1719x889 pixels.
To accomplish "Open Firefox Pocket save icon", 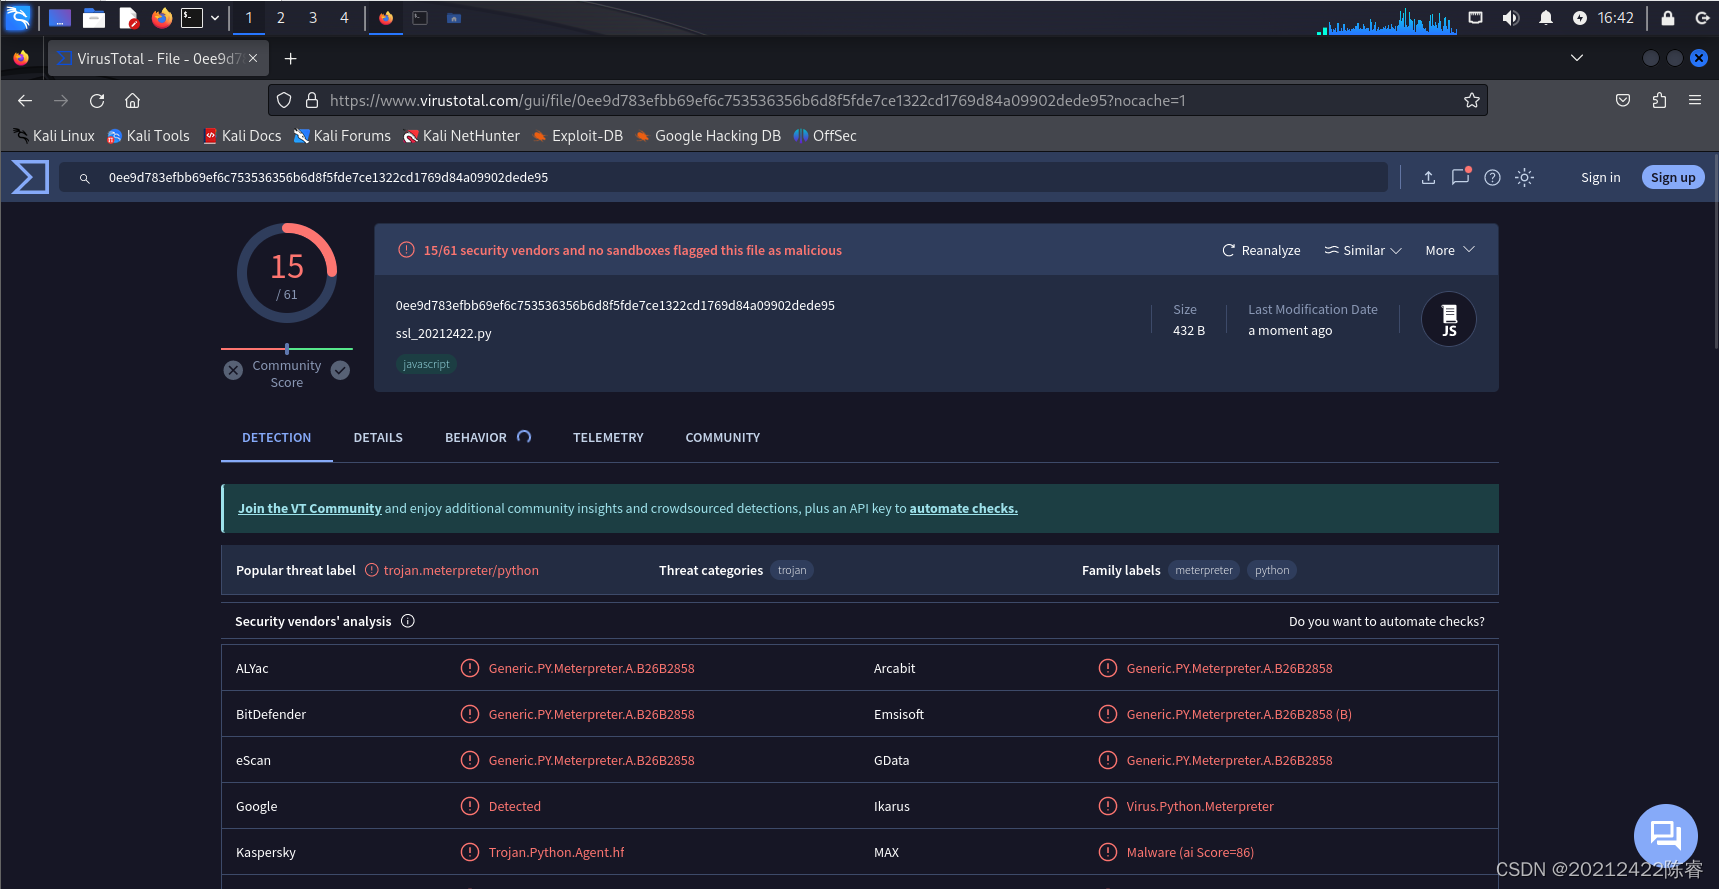I will tap(1623, 100).
